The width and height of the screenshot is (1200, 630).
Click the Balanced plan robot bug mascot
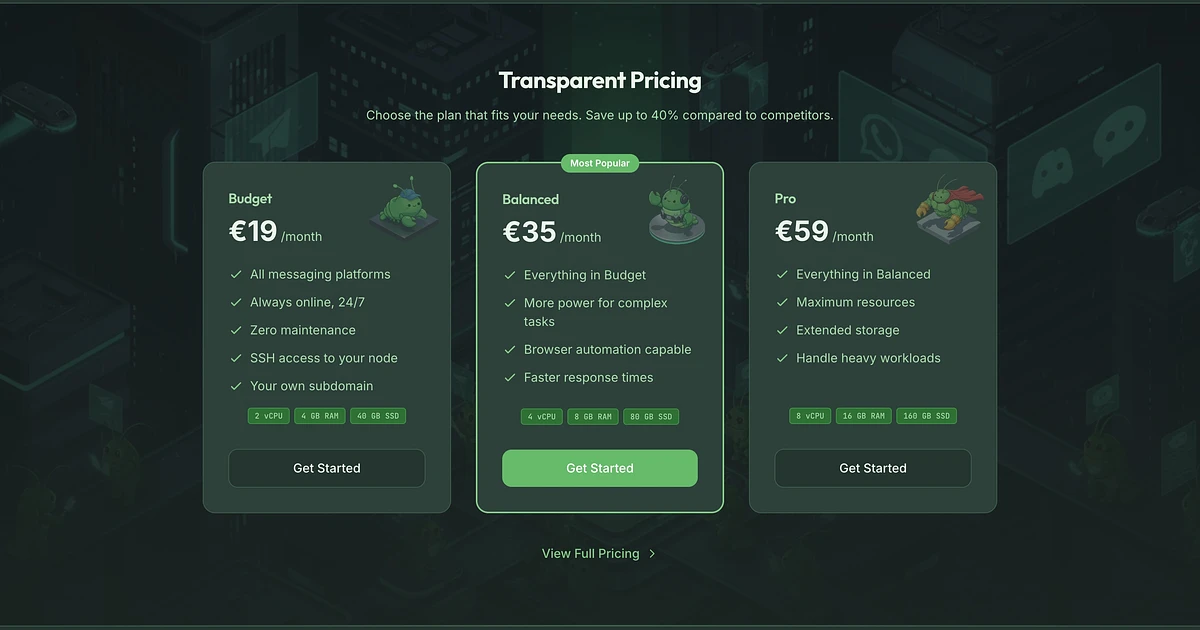(677, 210)
